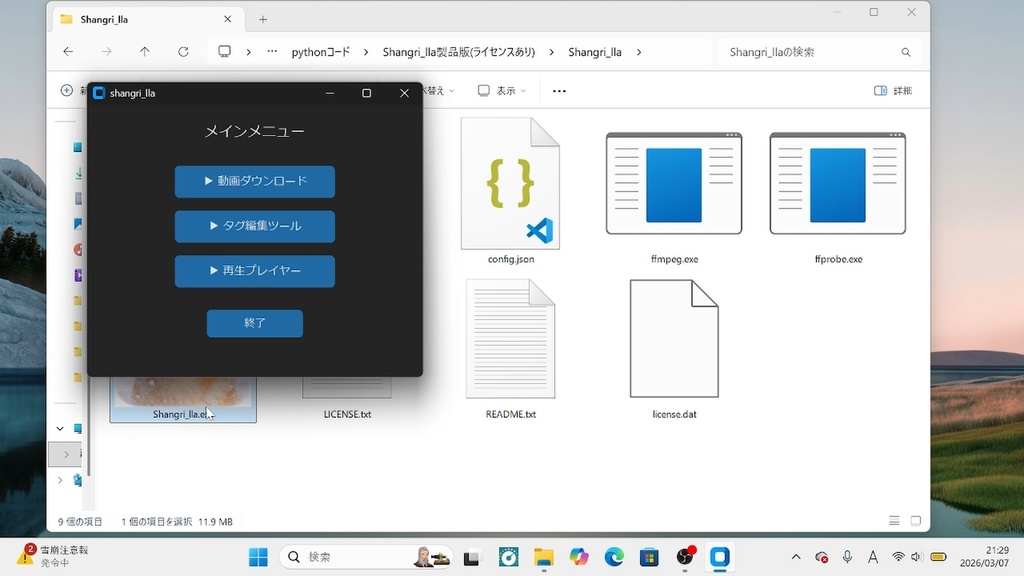Launch the タグ編集ツール button
The image size is (1024, 576).
coord(255,226)
